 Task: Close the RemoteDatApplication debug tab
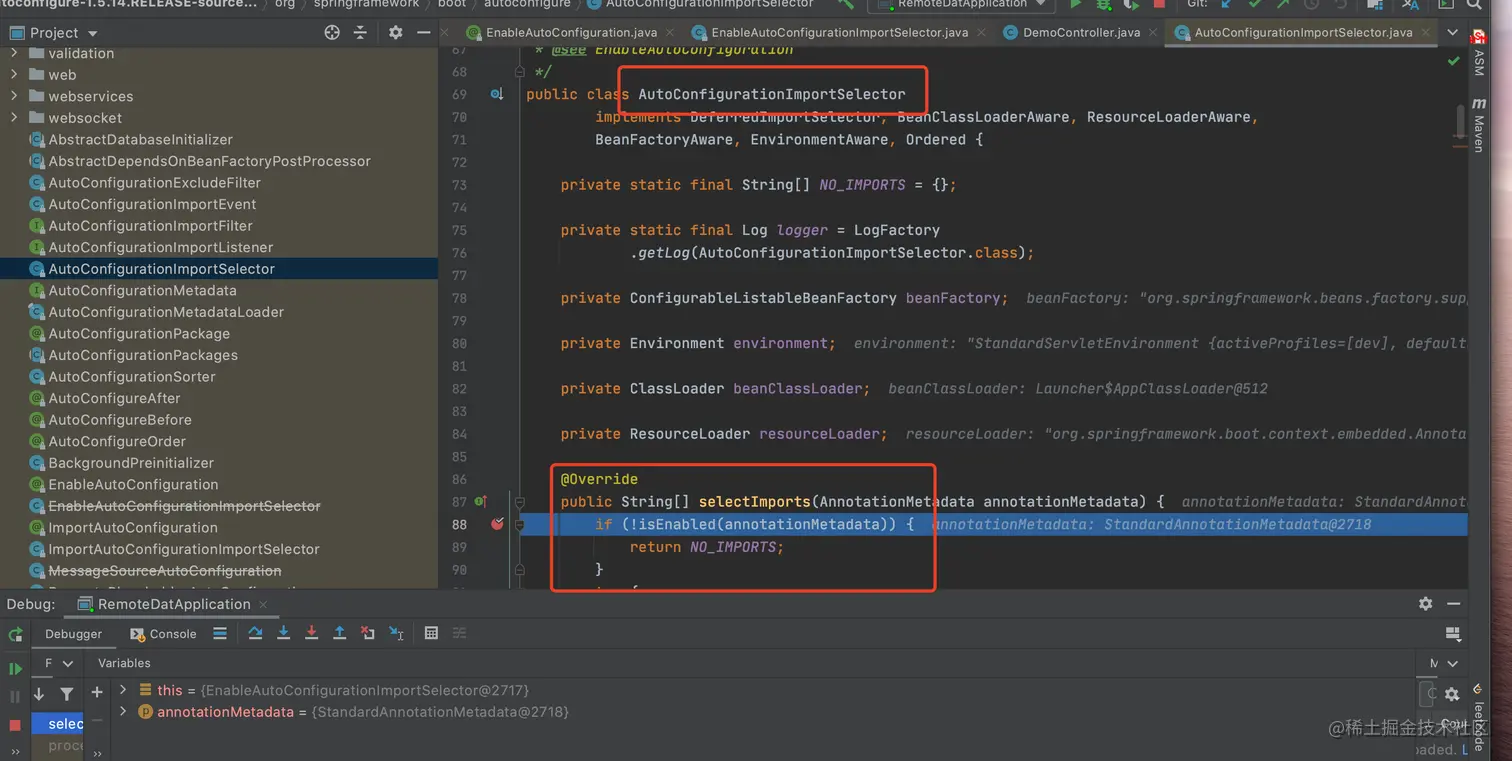click(264, 604)
